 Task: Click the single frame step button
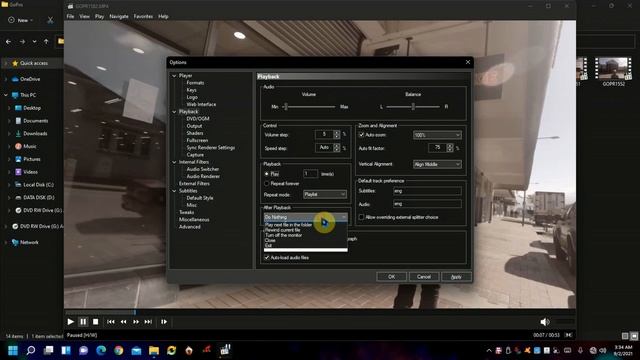pos(164,322)
